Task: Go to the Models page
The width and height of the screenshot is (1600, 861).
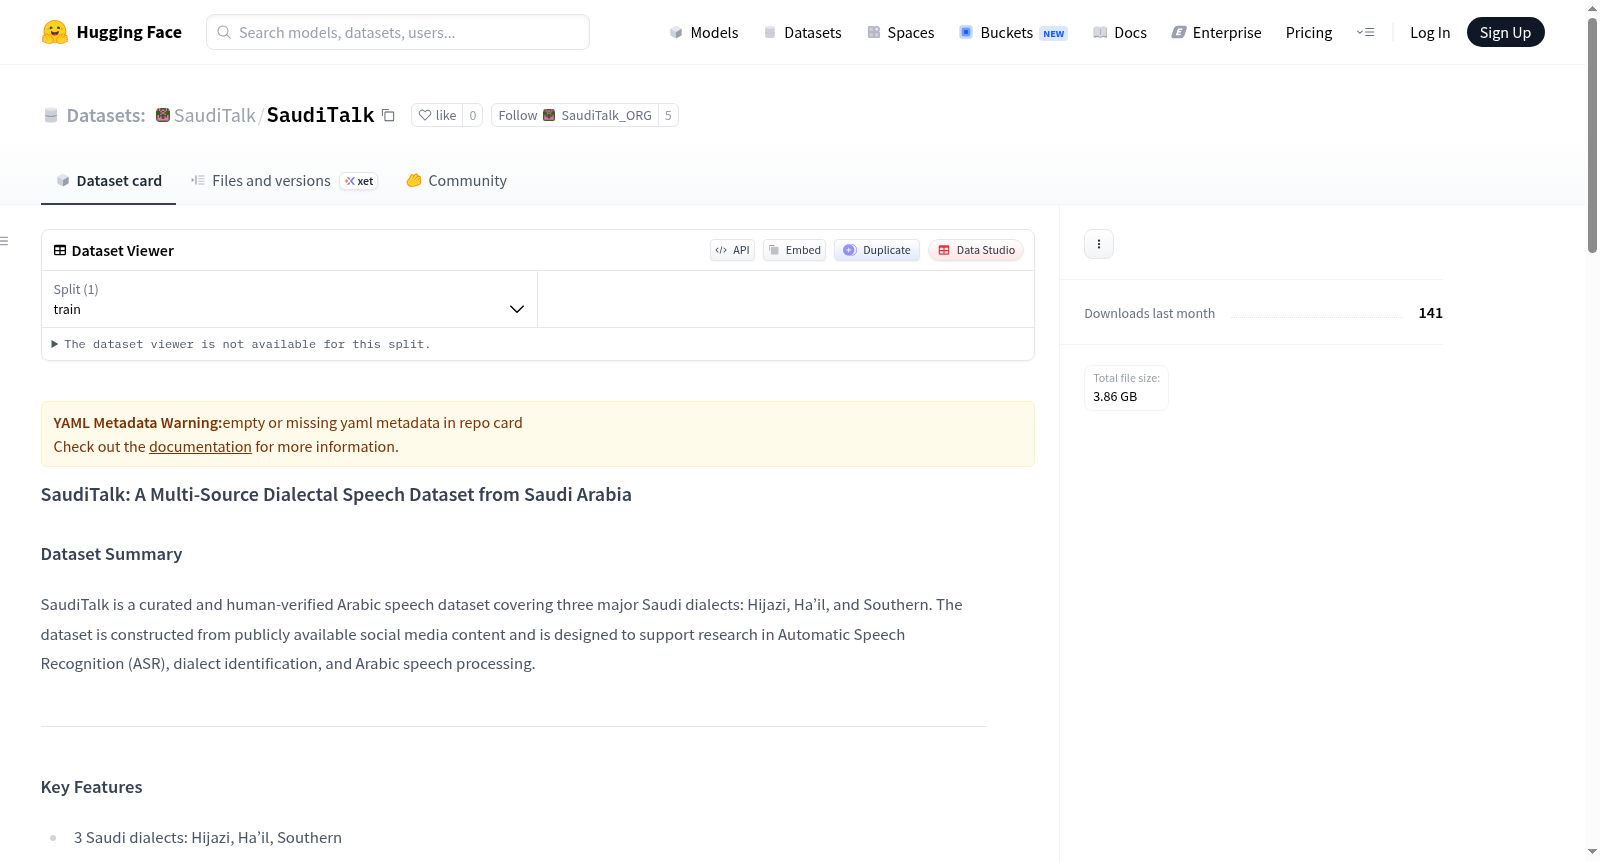Action: [x=704, y=32]
